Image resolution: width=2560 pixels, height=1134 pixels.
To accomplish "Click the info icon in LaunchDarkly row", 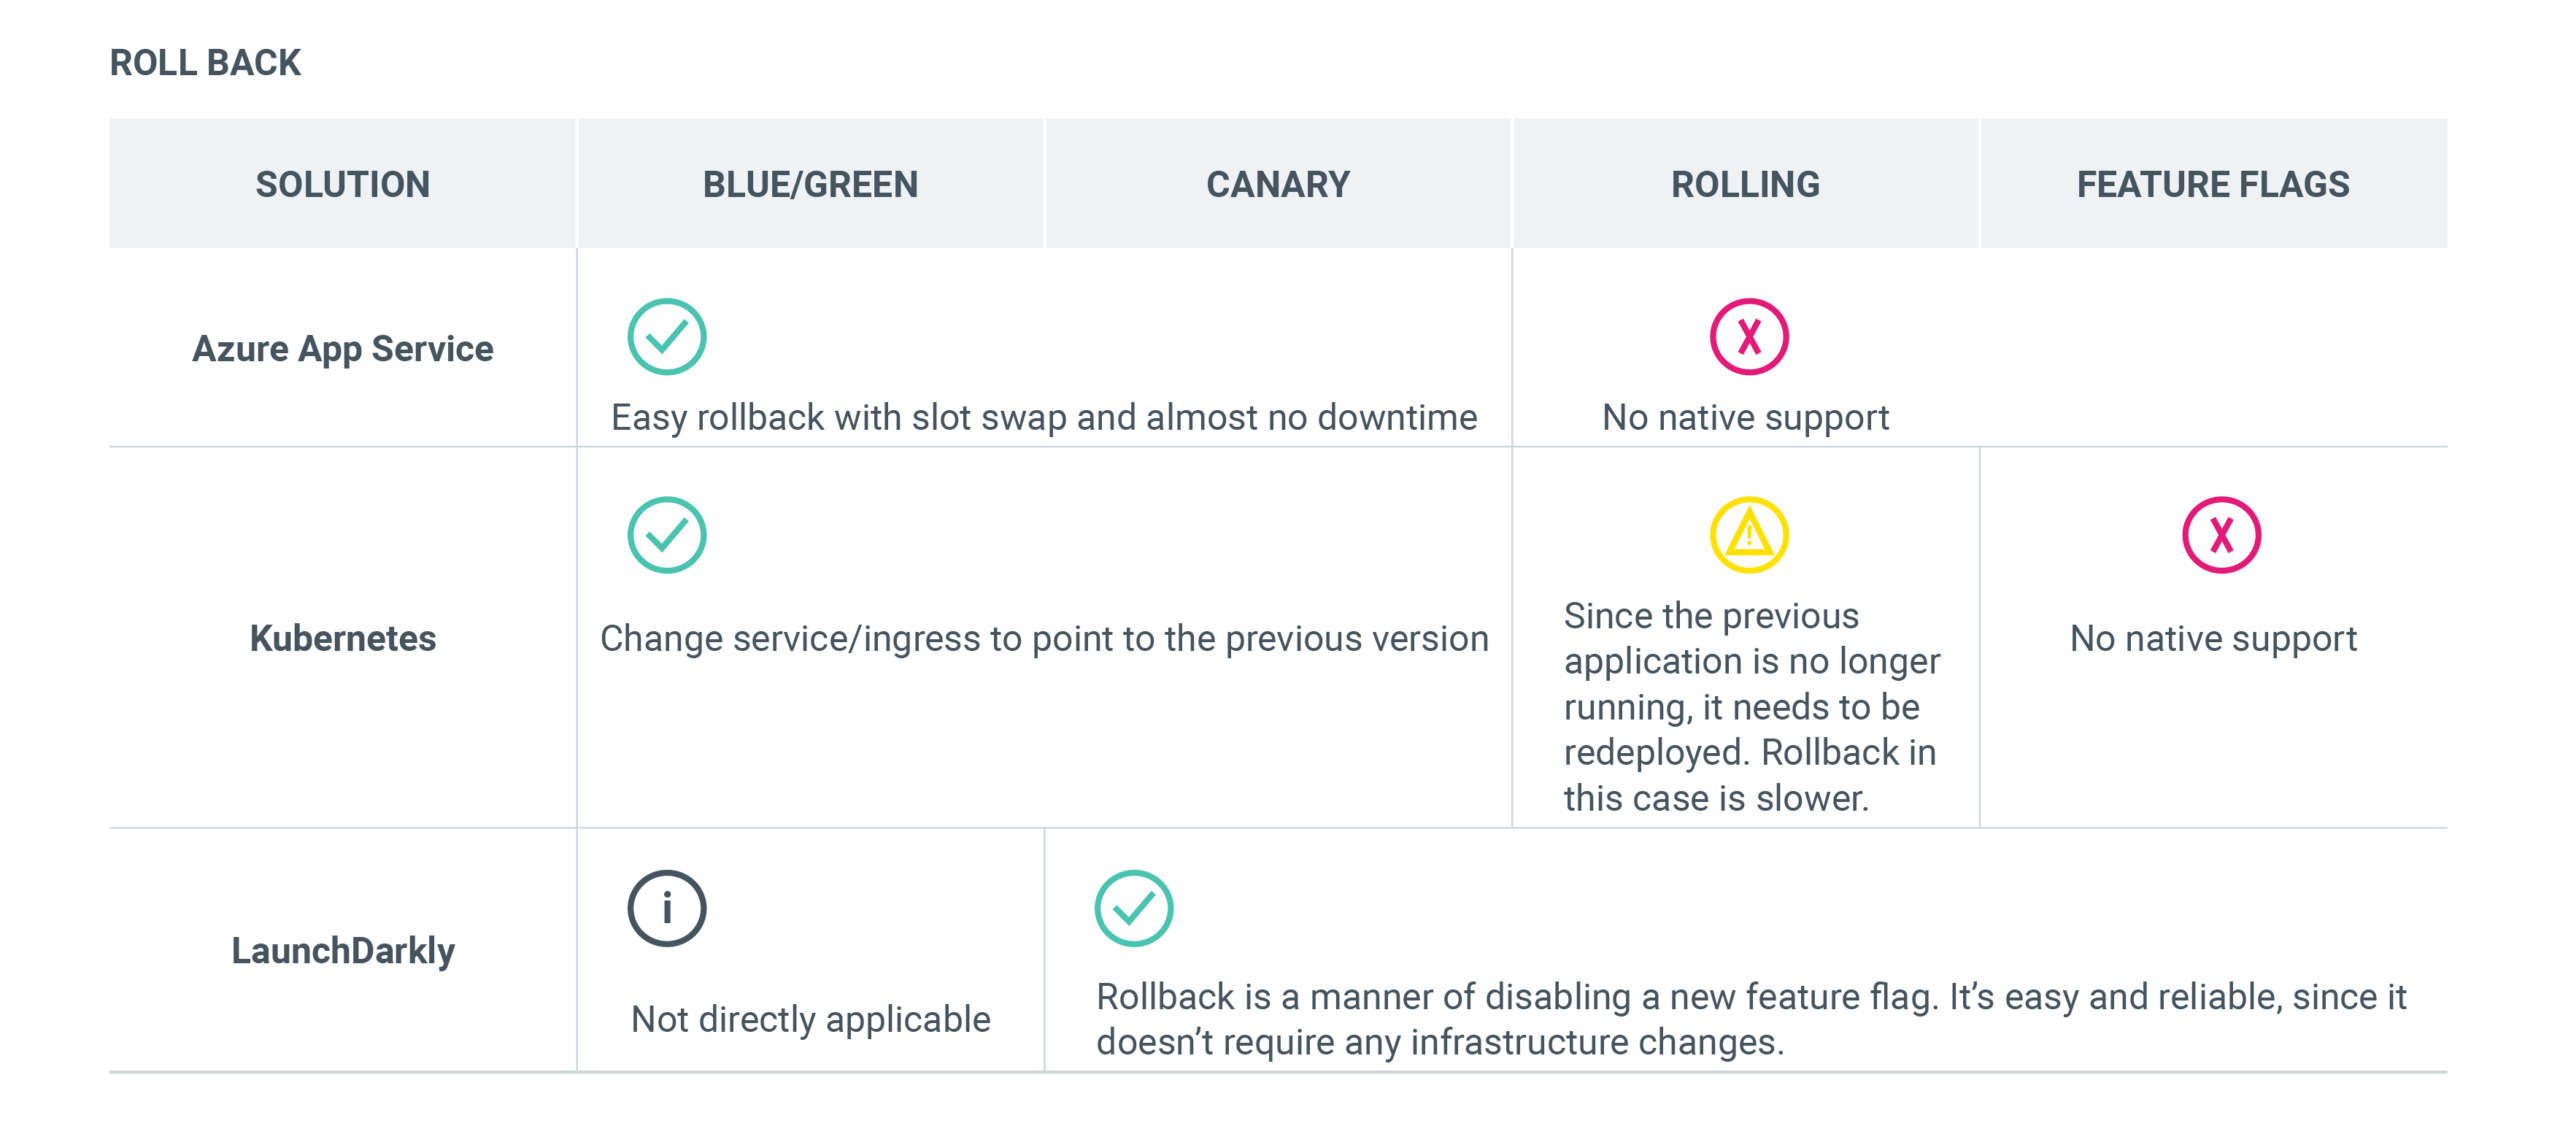I will click(x=667, y=908).
